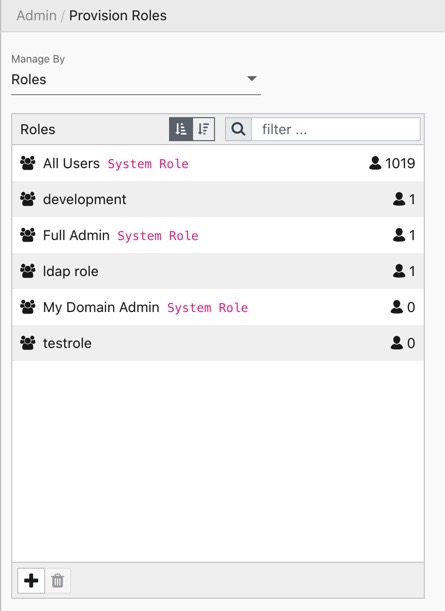
Task: Select the ldap role entry
Action: pos(218,271)
